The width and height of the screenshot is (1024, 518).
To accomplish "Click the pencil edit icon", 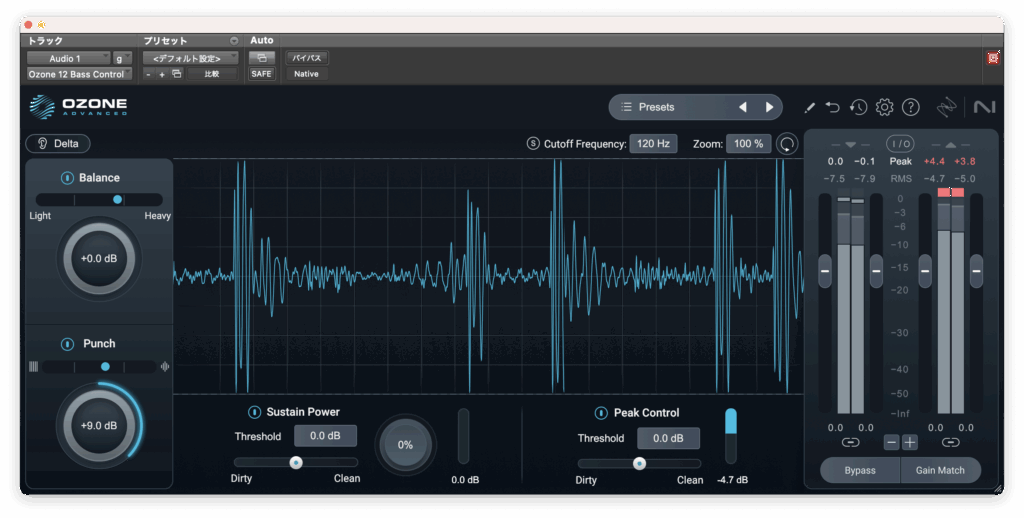I will [x=809, y=107].
